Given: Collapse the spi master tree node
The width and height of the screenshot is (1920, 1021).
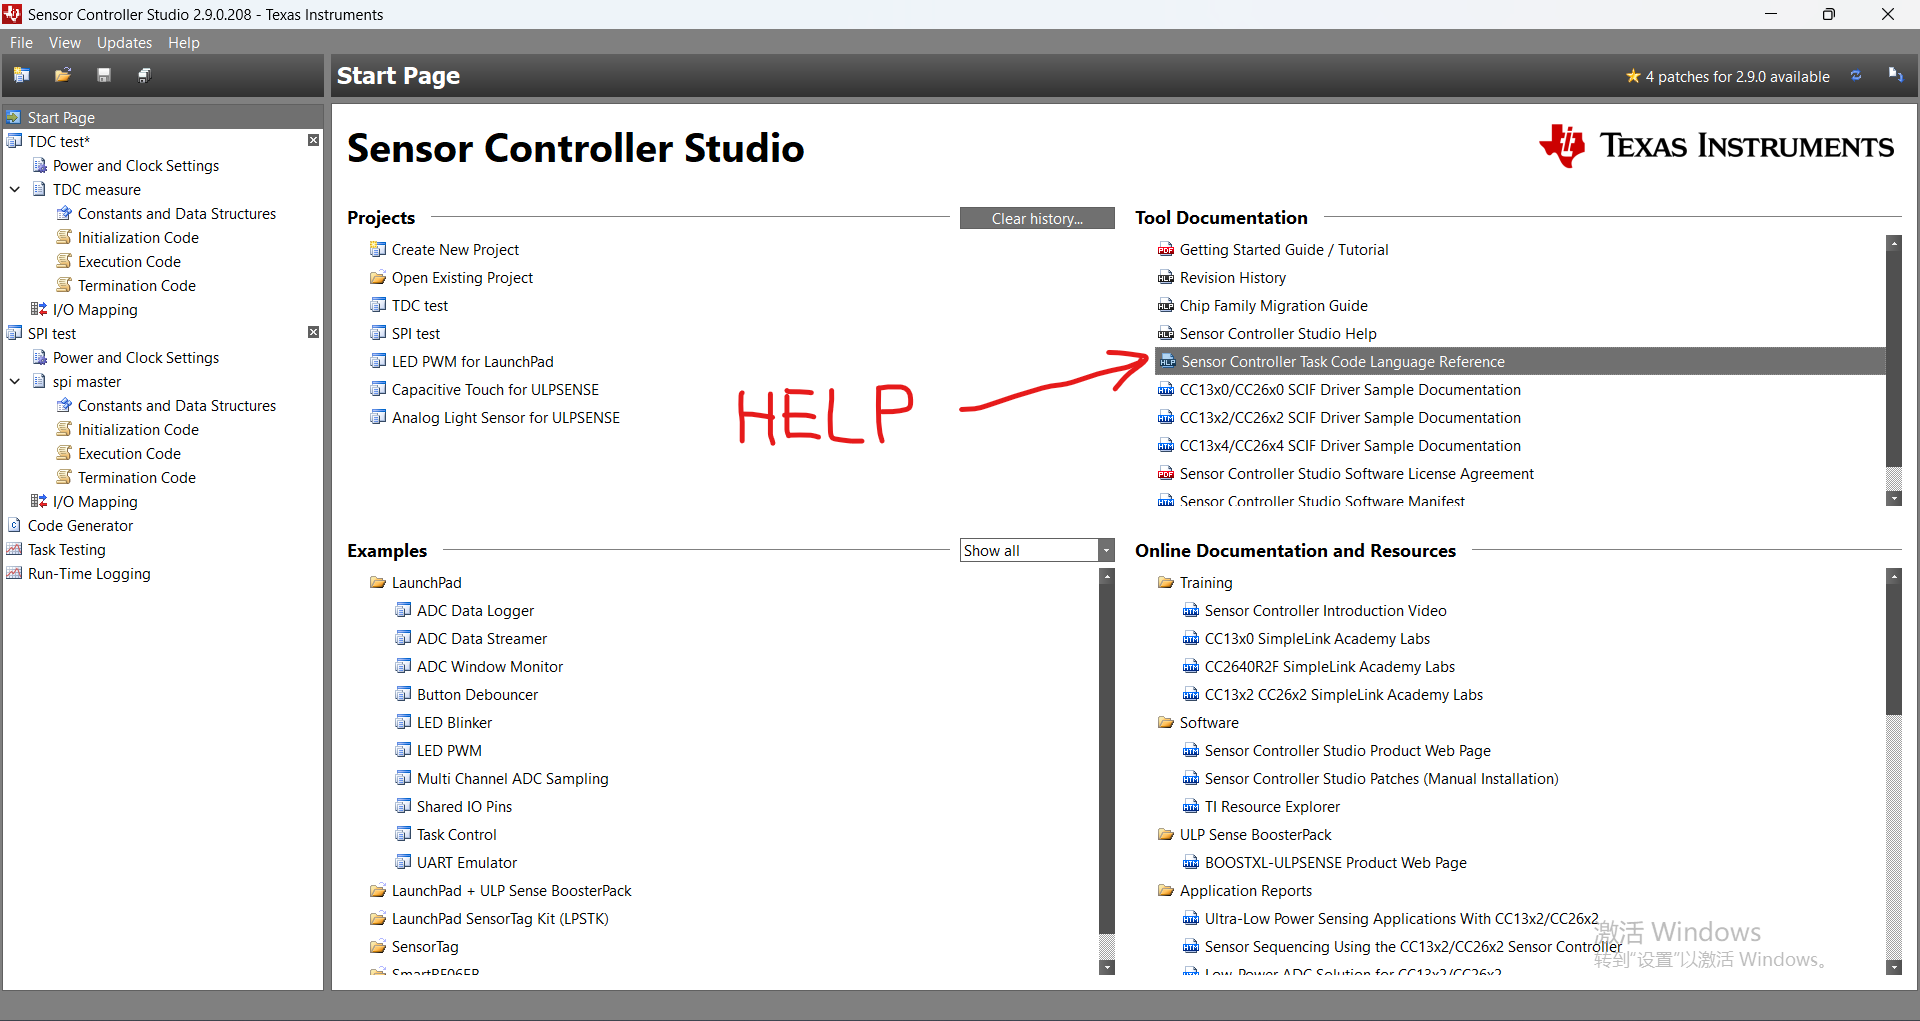Looking at the screenshot, I should [14, 381].
